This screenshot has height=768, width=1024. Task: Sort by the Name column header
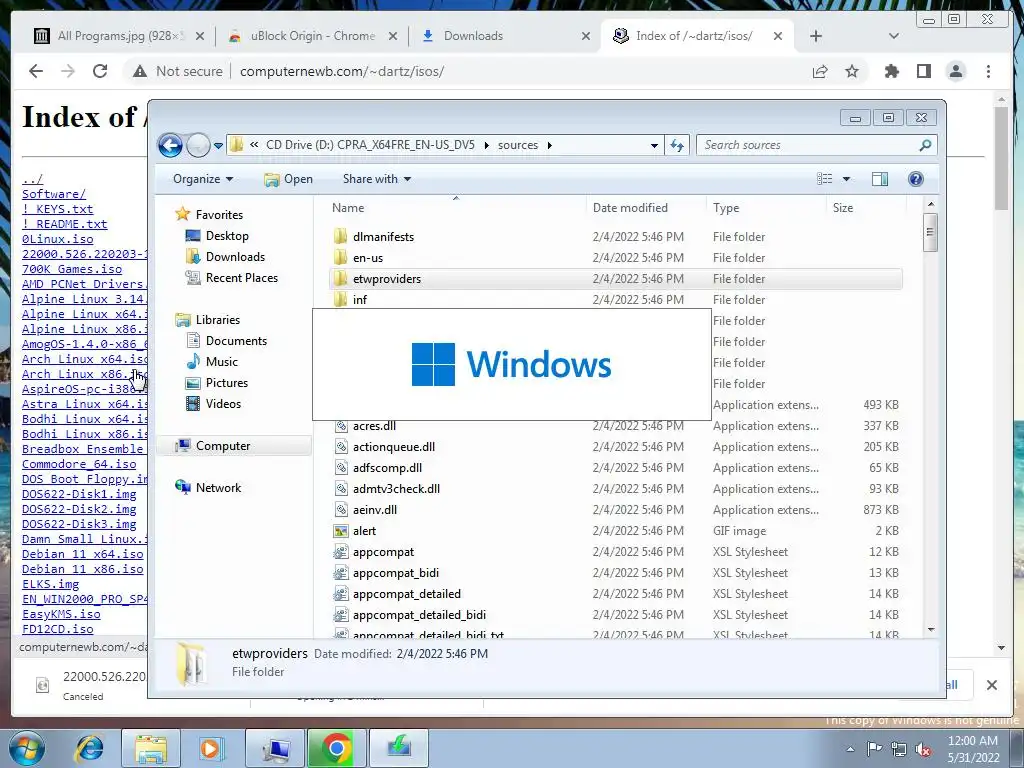tap(348, 208)
